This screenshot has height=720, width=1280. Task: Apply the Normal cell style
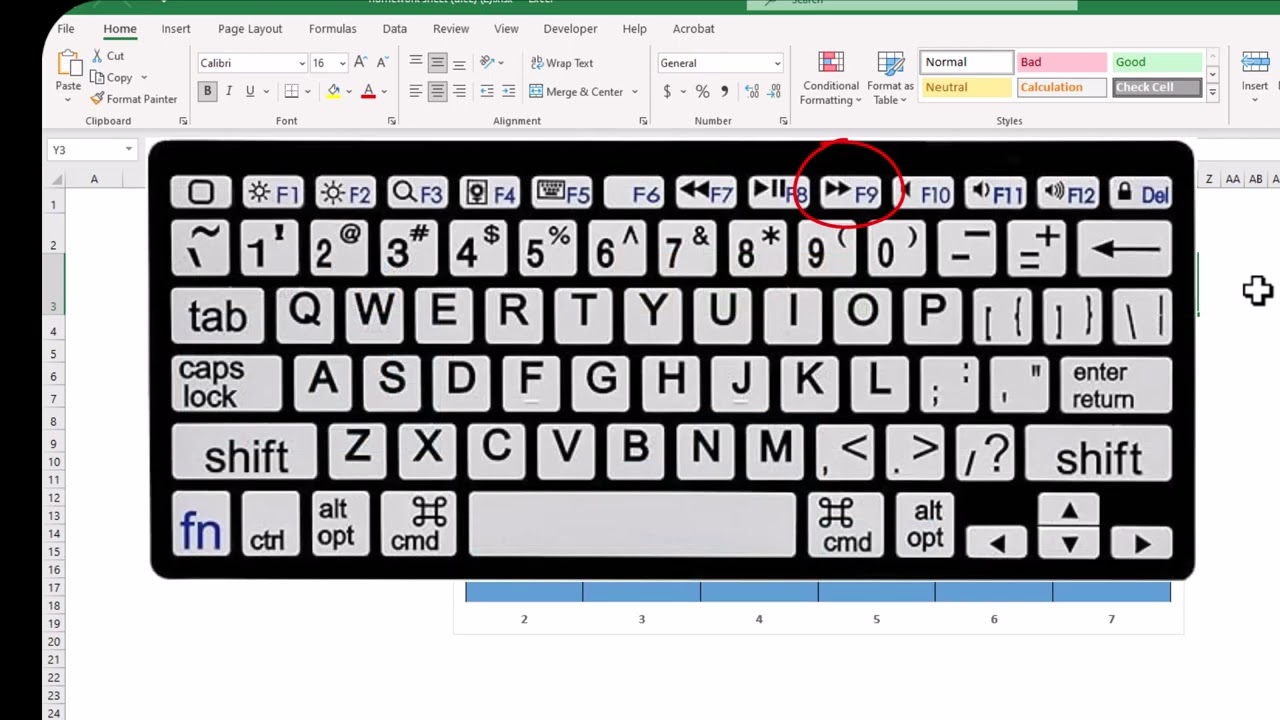pos(966,62)
